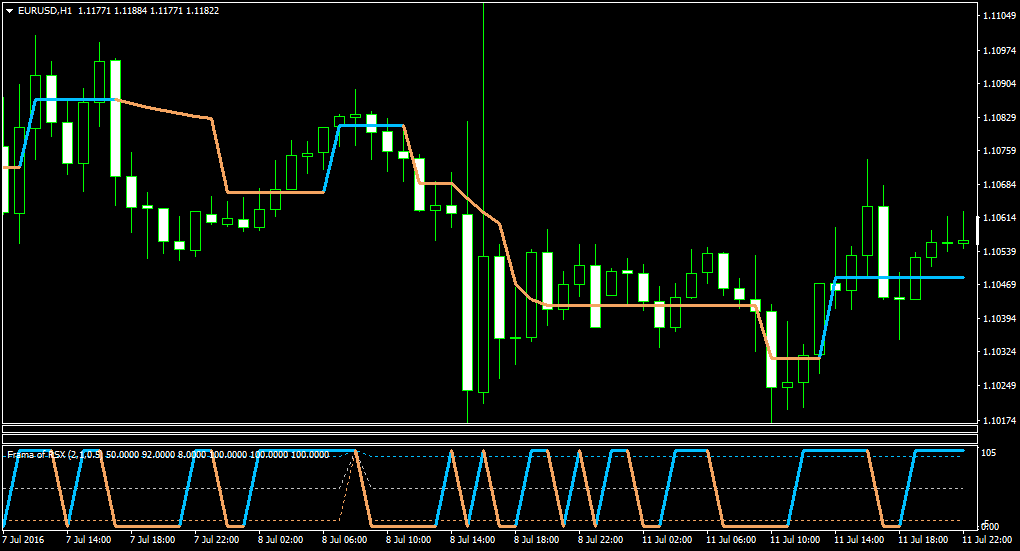Screen dimensions: 1020x551
Task: Click the 1.10829 price scale label
Action: pyautogui.click(x=1000, y=118)
